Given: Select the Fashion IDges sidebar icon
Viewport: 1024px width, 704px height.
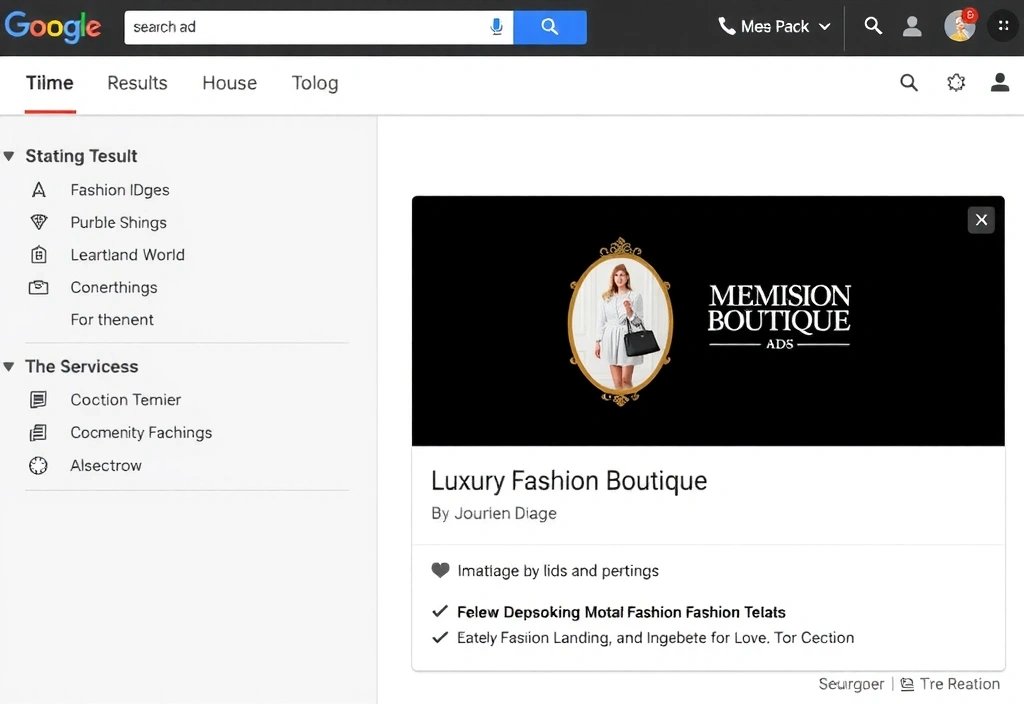Looking at the screenshot, I should [x=40, y=189].
